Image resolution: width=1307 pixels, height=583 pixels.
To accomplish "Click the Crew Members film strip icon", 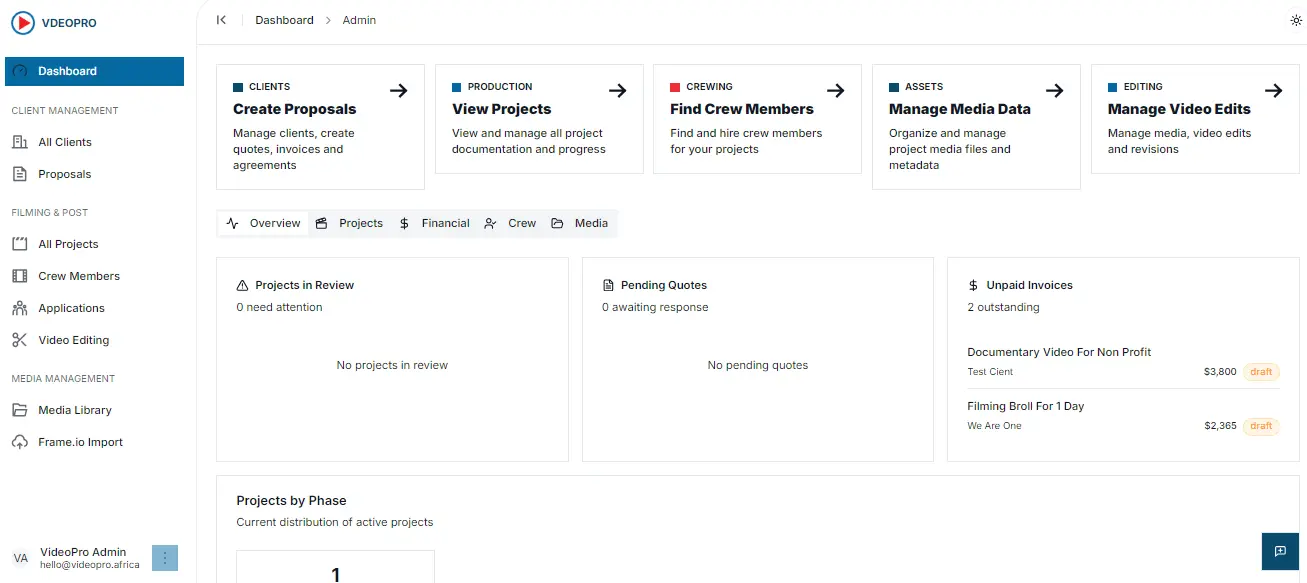I will tap(20, 276).
